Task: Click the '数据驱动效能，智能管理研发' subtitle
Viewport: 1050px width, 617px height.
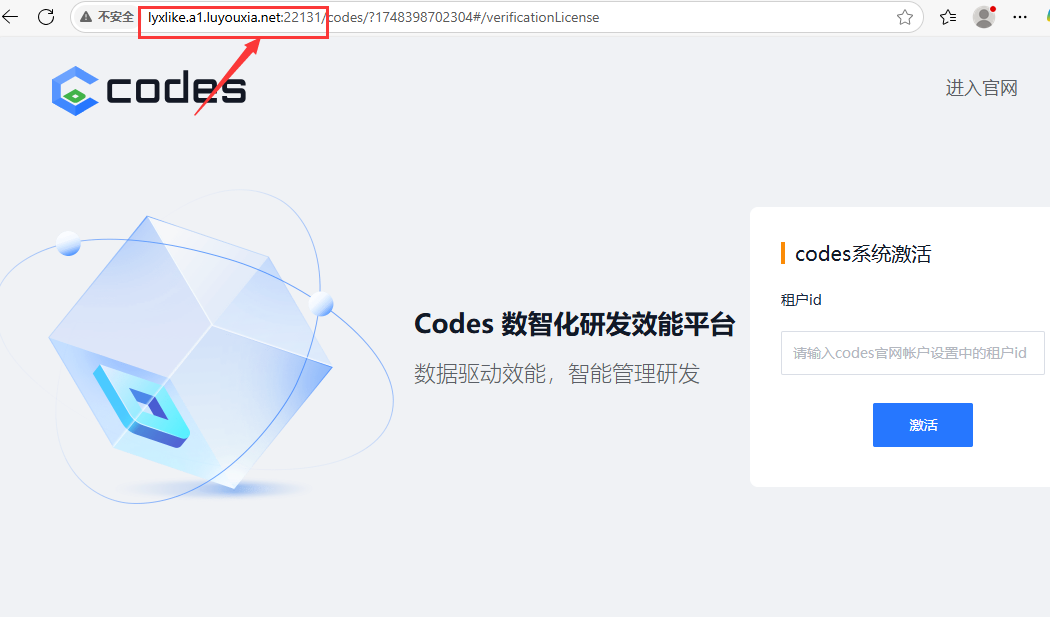Action: click(556, 373)
